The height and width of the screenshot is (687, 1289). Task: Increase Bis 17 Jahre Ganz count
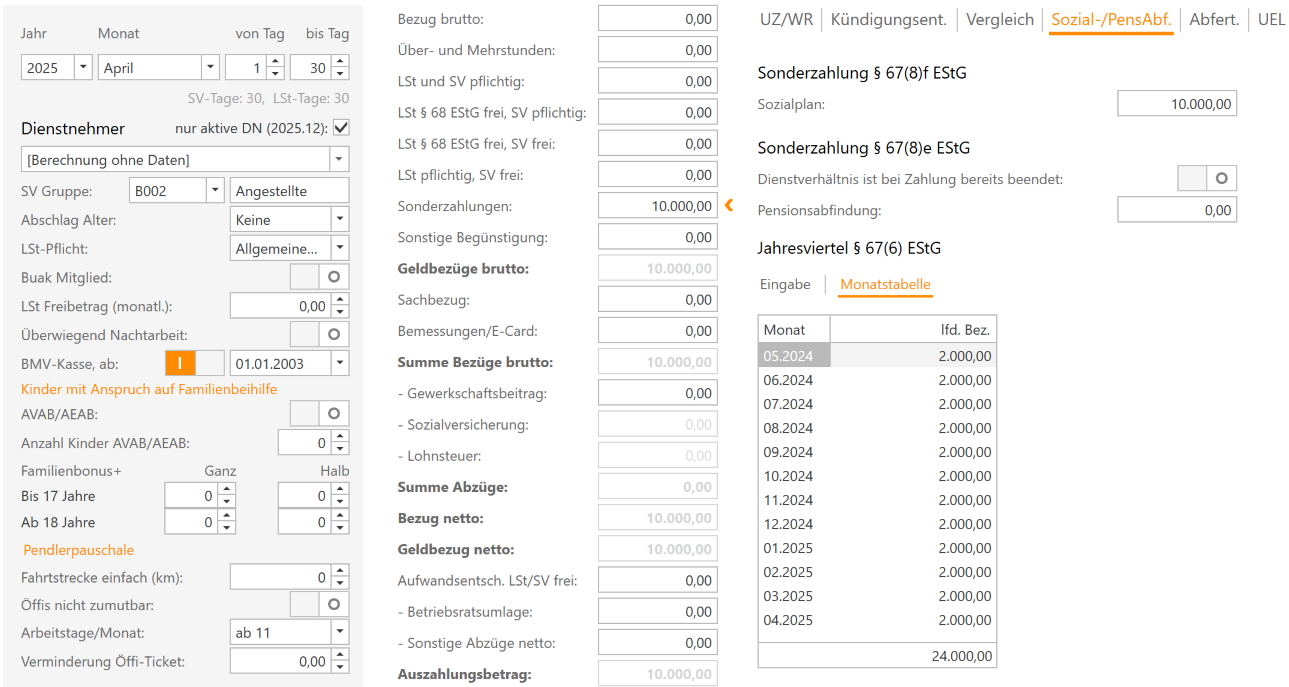pos(226,490)
